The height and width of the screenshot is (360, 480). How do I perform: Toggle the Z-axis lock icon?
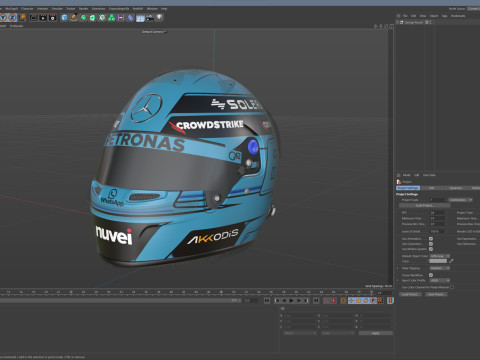click(12, 17)
